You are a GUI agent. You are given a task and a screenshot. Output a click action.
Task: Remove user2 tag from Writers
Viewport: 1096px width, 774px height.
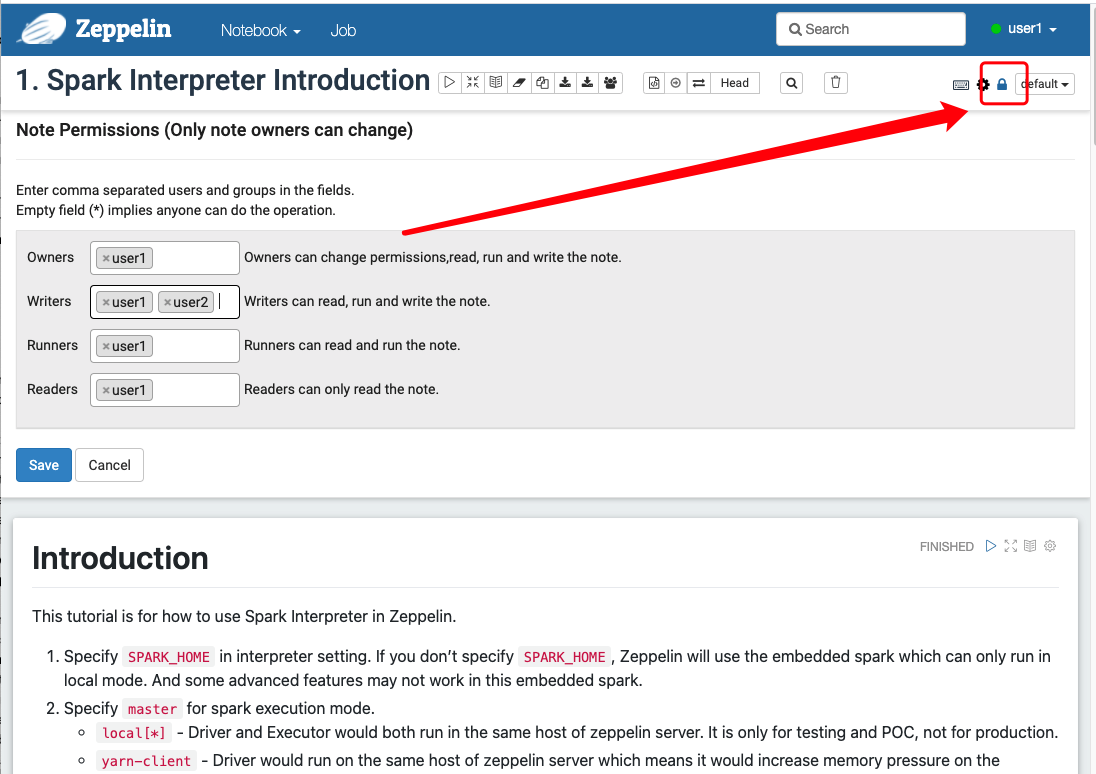(x=168, y=303)
